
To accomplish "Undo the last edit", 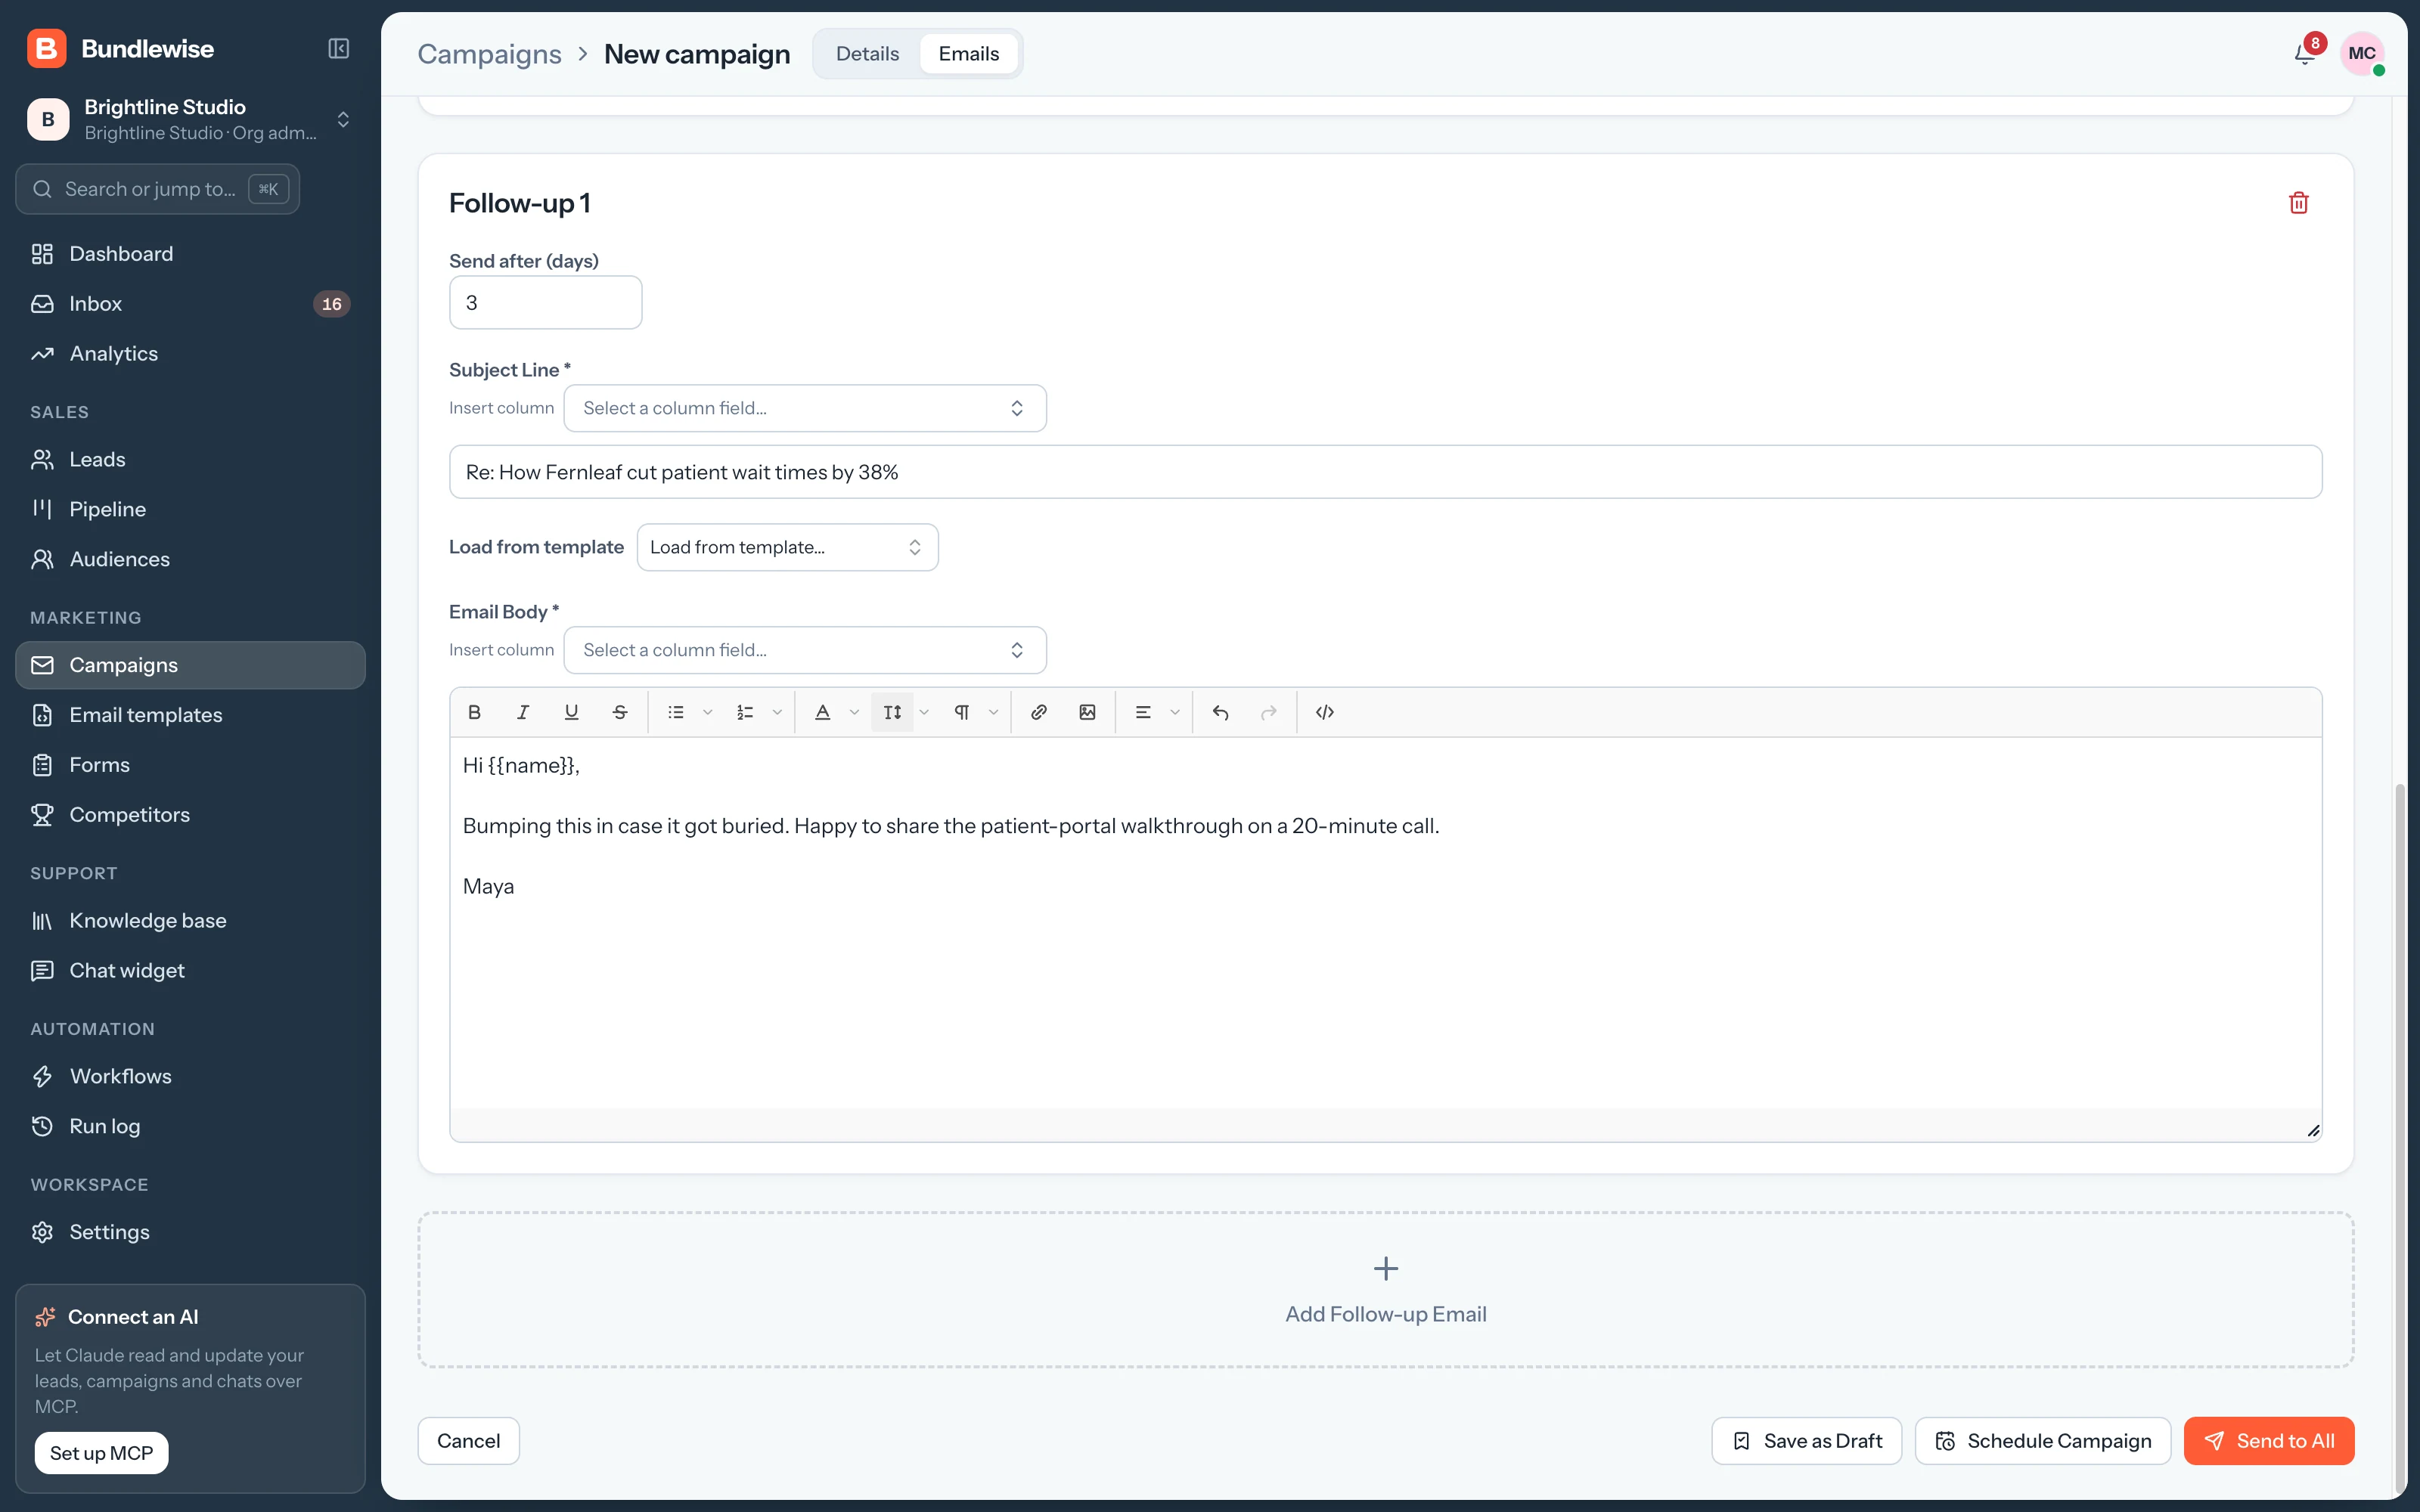I will (x=1221, y=712).
